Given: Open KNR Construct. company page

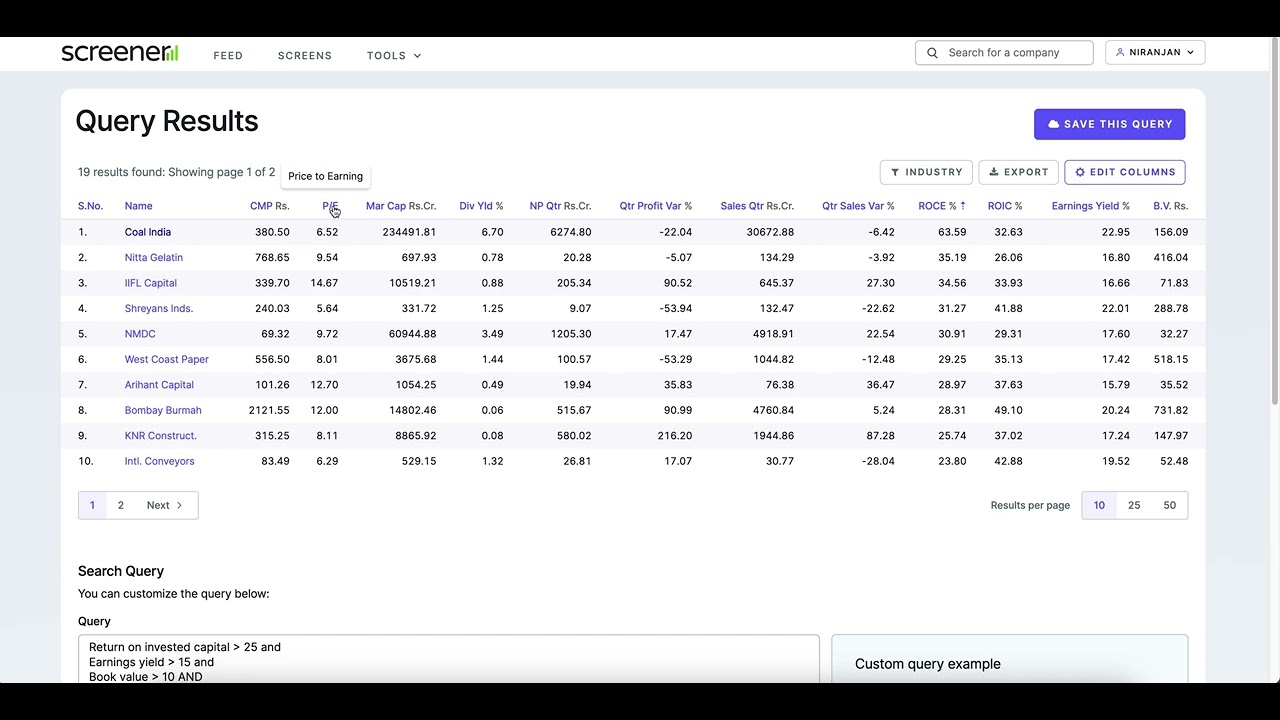Looking at the screenshot, I should click(161, 436).
